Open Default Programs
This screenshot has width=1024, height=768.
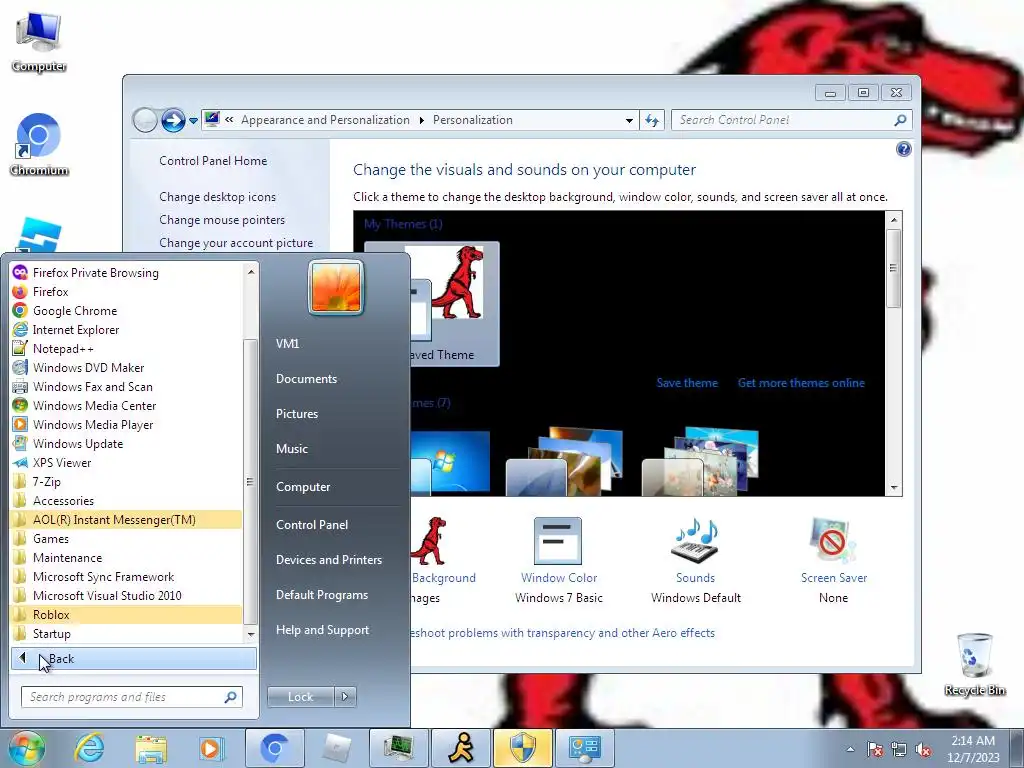click(322, 595)
